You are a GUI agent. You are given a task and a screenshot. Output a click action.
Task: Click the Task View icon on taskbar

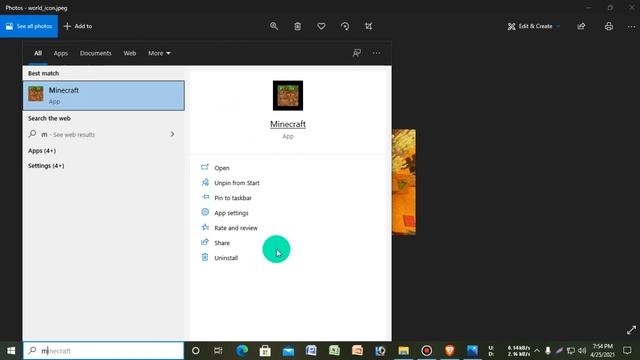pyautogui.click(x=218, y=351)
